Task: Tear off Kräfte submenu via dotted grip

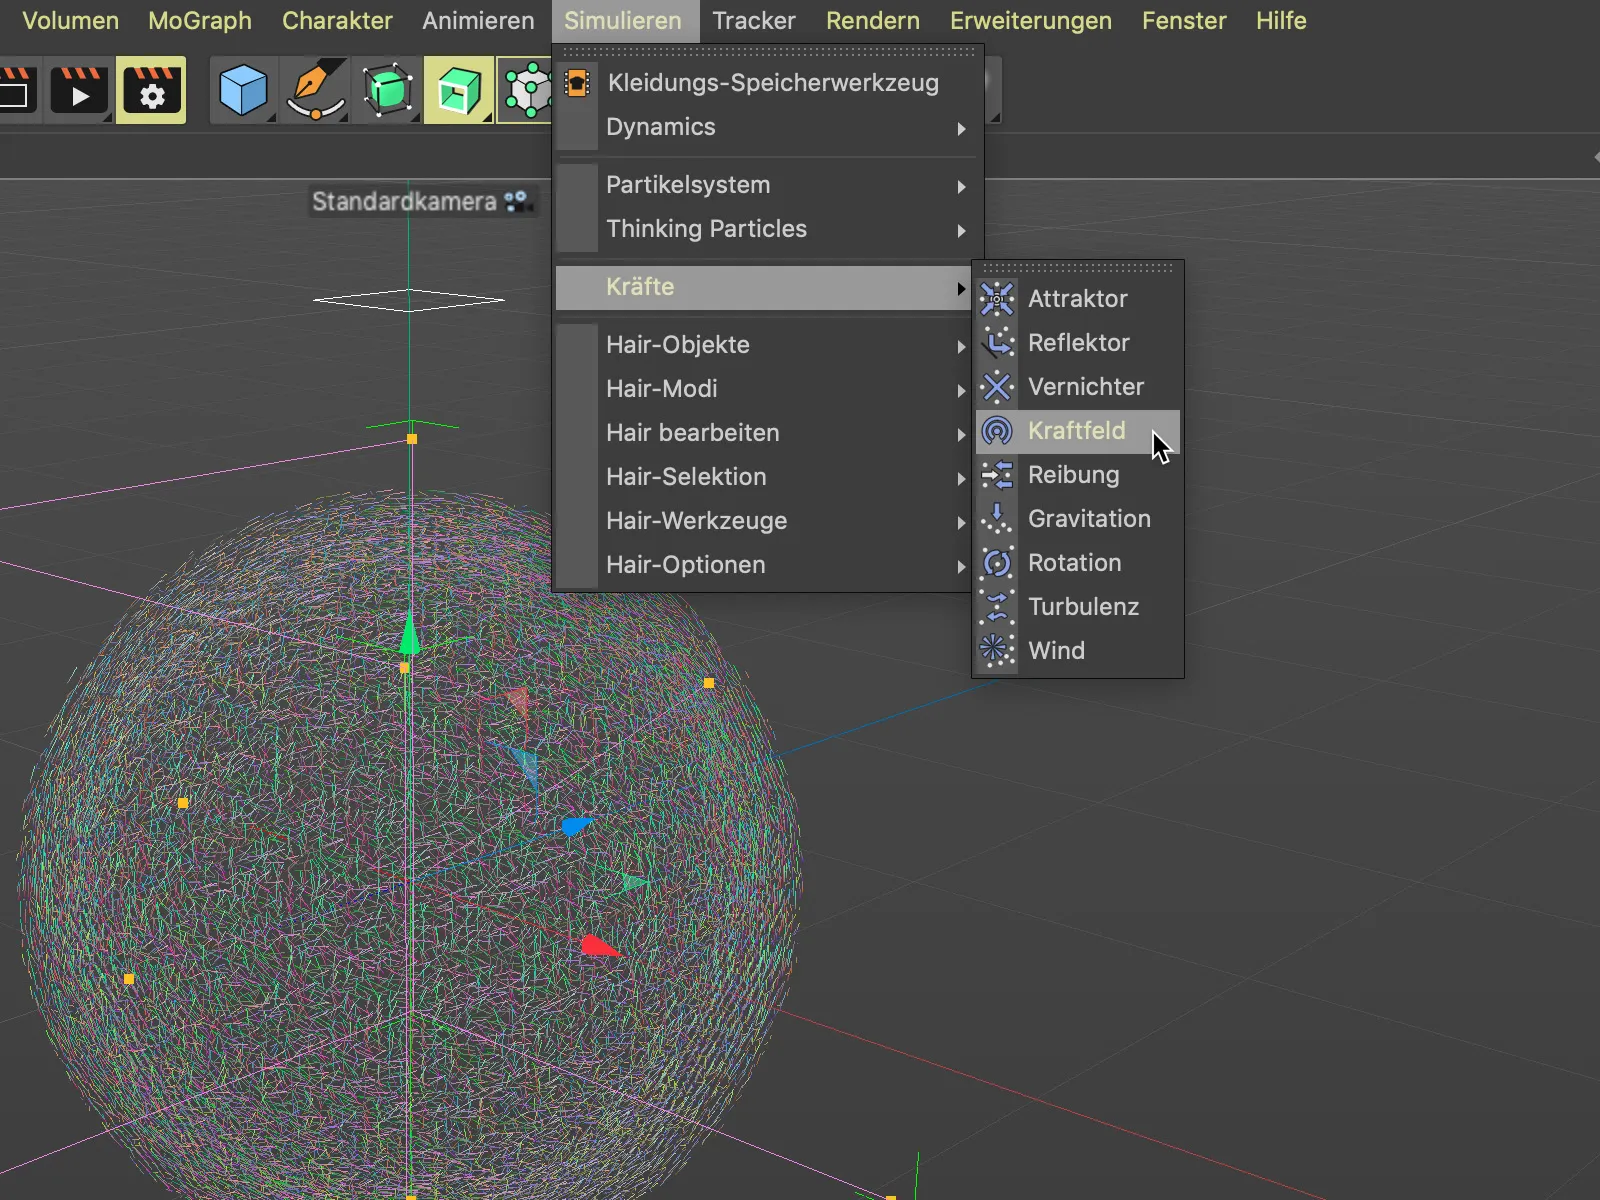Action: tap(1077, 268)
